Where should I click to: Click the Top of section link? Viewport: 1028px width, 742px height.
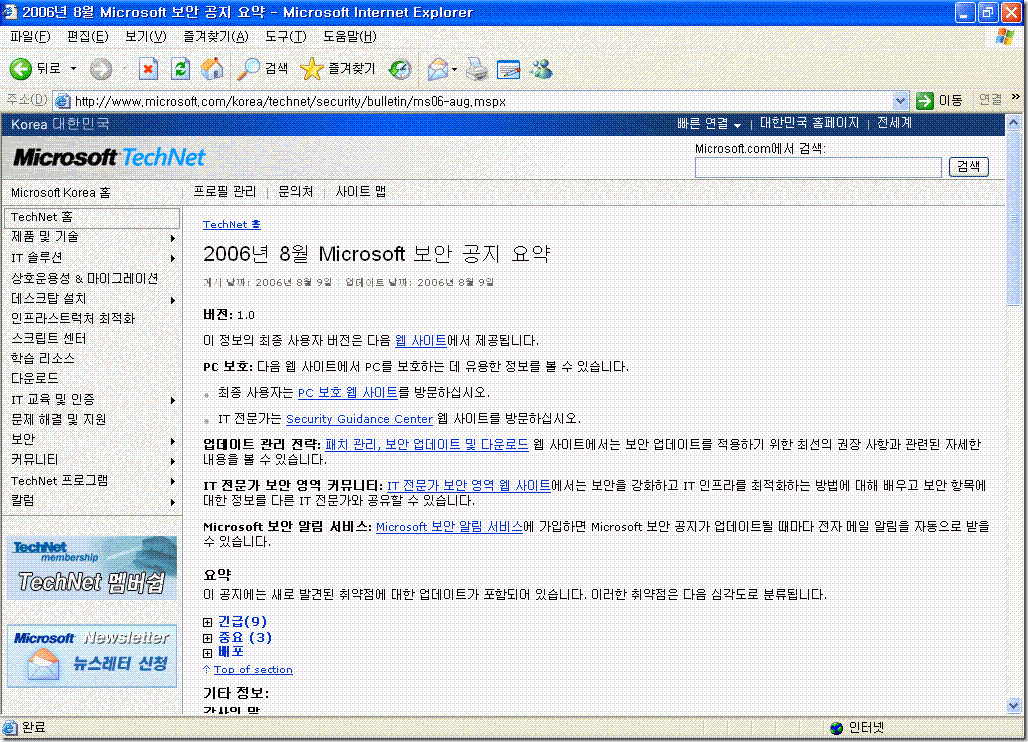(253, 669)
